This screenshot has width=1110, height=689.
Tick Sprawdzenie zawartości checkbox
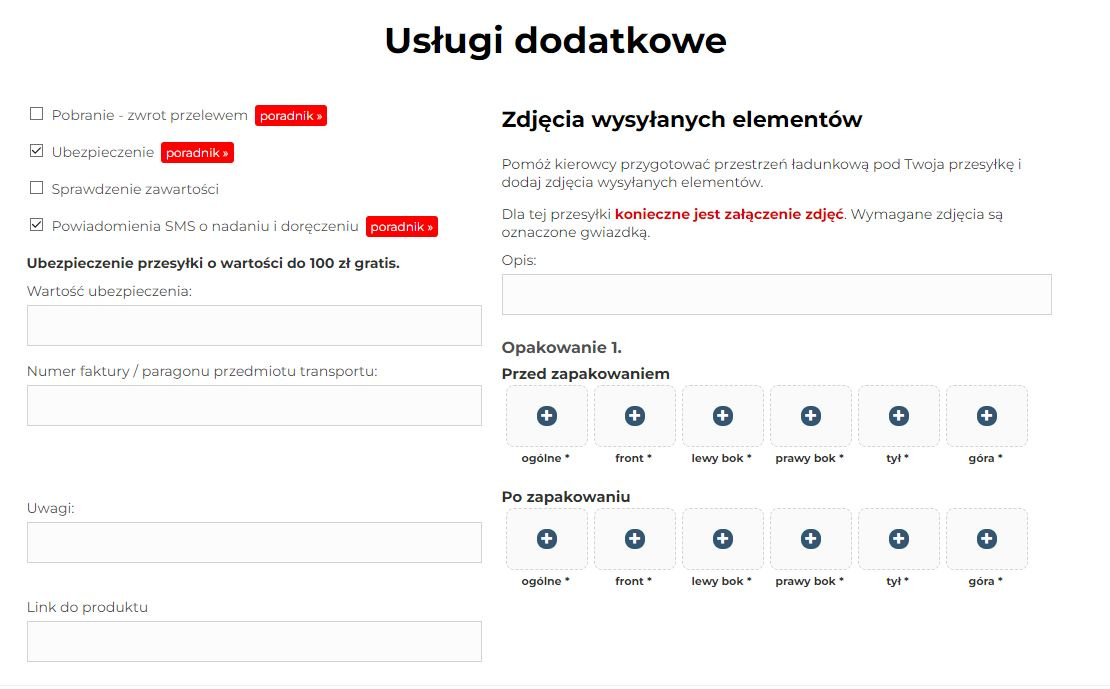(37, 188)
